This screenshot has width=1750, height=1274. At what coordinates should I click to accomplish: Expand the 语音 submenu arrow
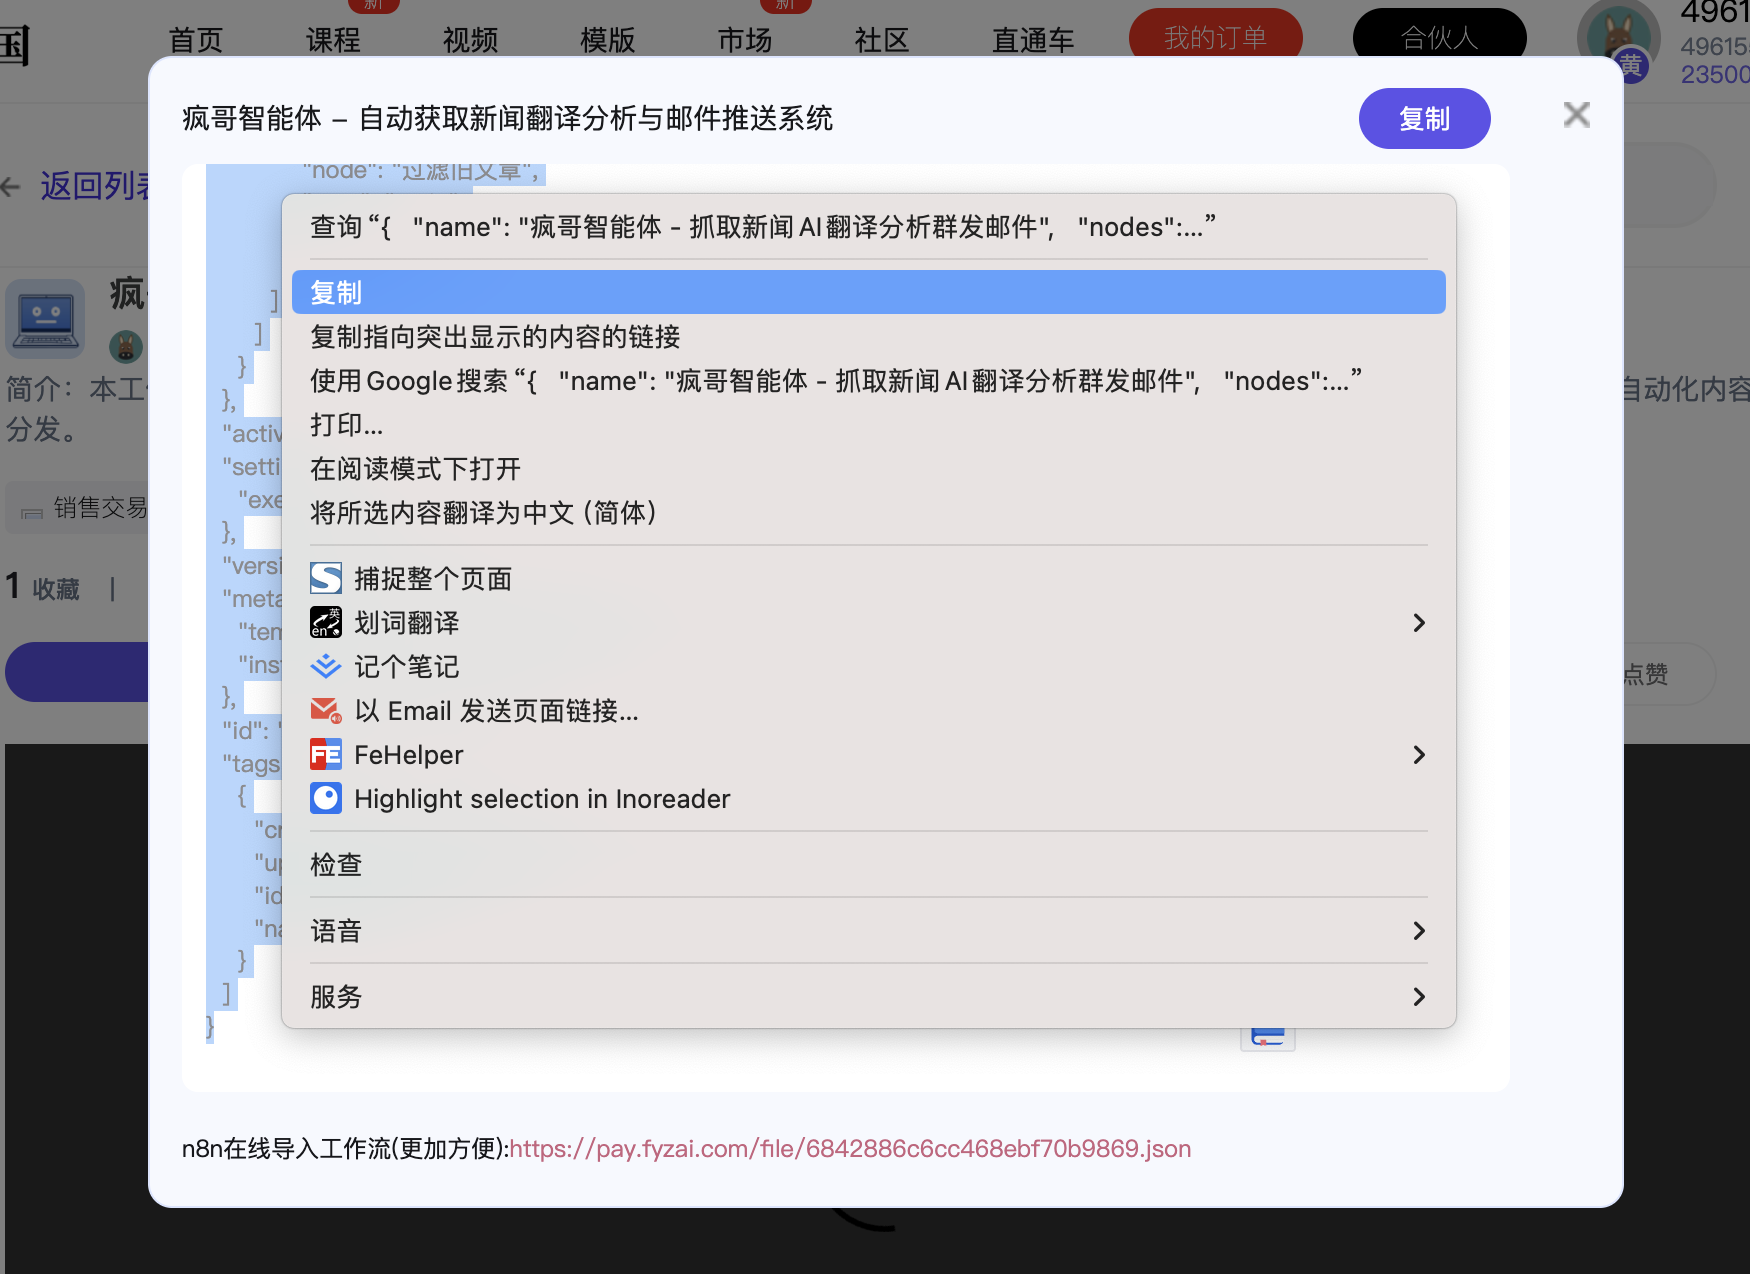1419,931
